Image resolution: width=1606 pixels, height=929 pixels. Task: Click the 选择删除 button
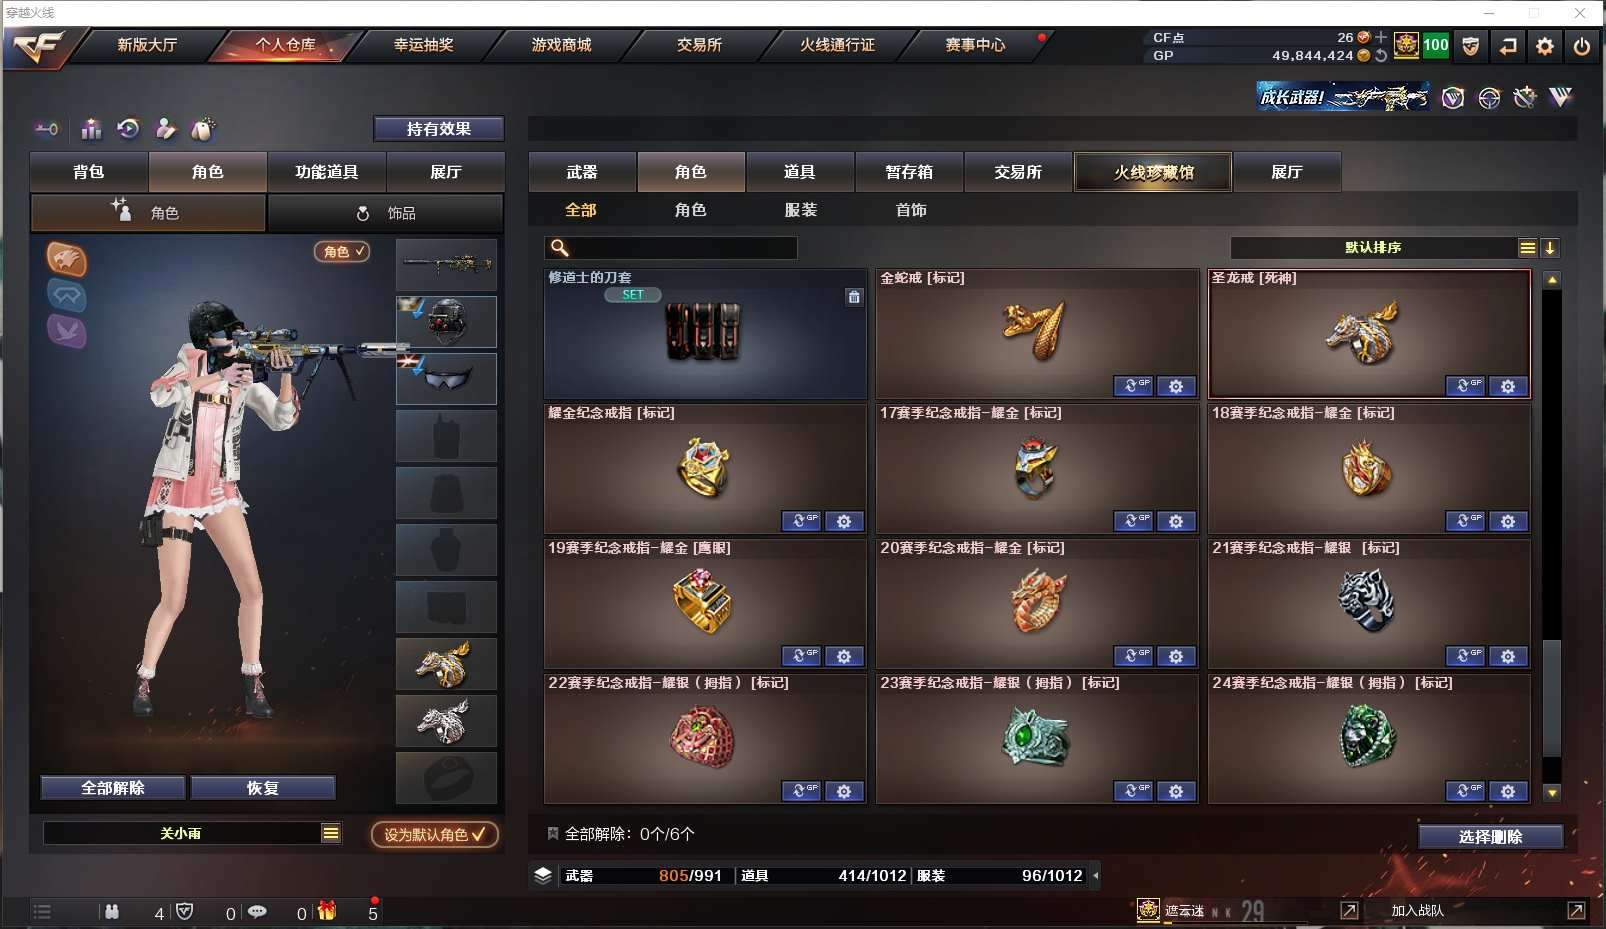click(x=1490, y=837)
